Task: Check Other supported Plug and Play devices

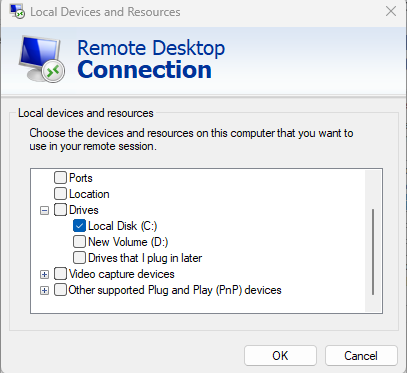Action: 60,290
